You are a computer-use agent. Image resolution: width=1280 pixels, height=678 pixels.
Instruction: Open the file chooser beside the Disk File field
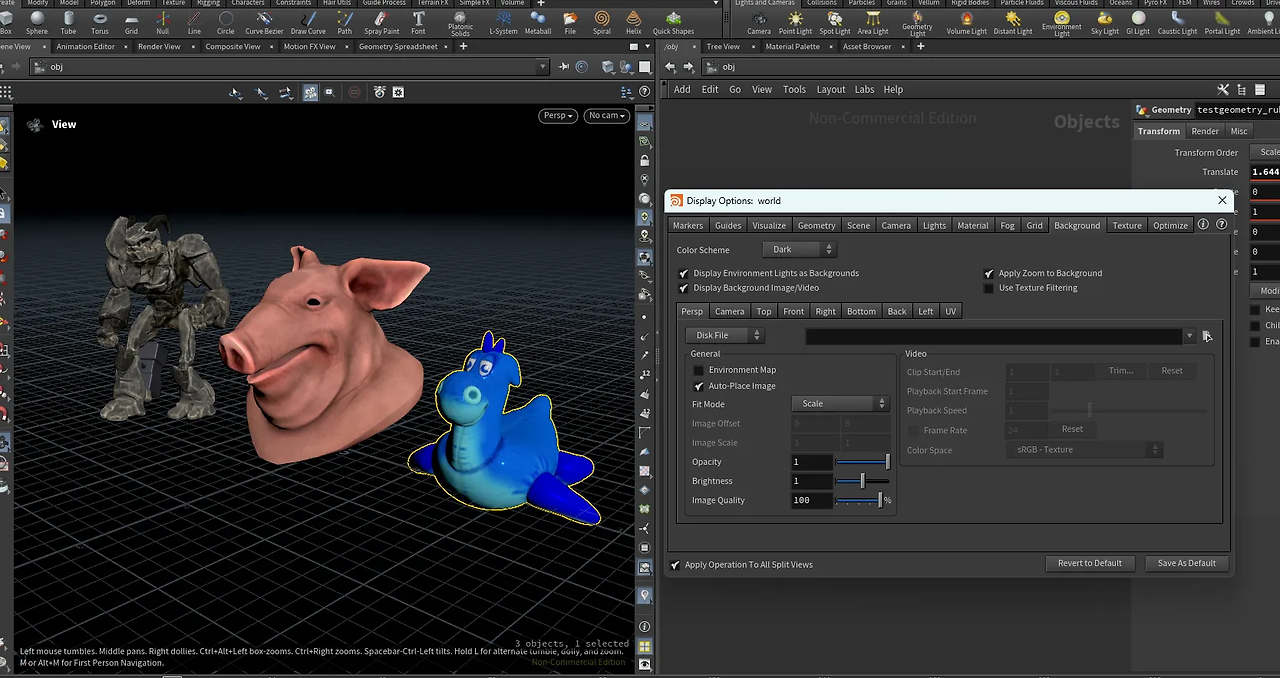(1207, 336)
